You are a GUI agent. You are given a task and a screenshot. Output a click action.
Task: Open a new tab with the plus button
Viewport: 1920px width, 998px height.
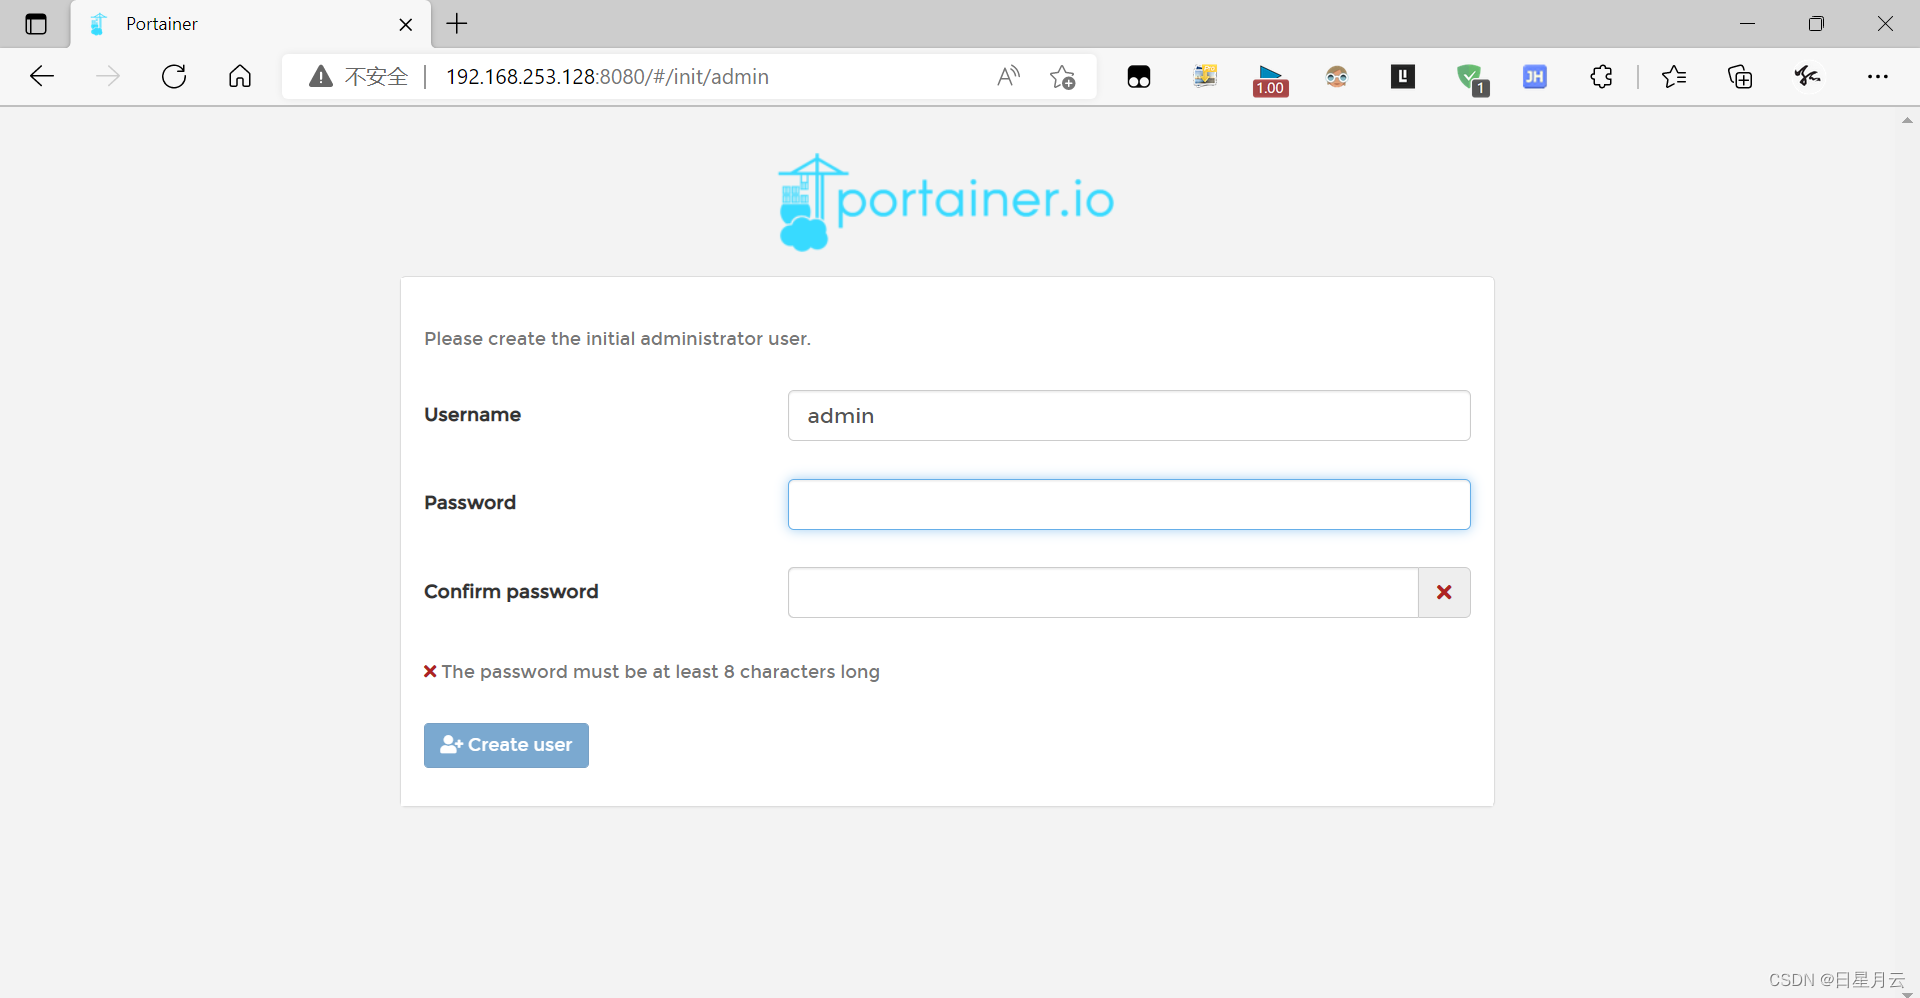pyautogui.click(x=456, y=24)
